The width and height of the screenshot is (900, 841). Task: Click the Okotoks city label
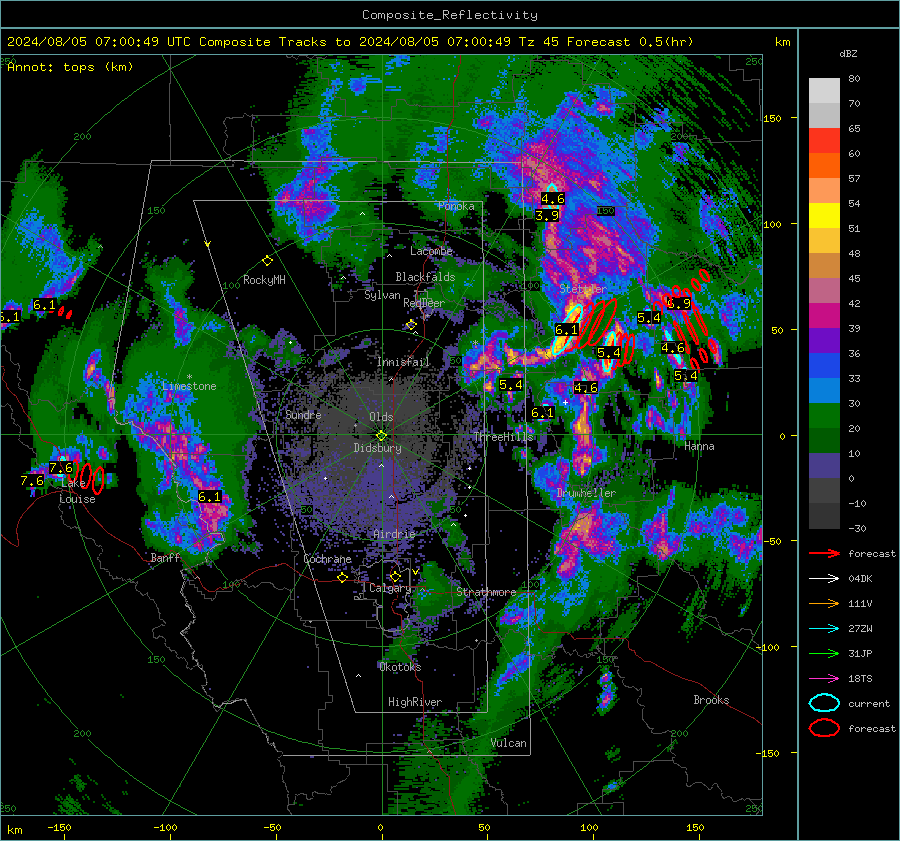(x=400, y=666)
